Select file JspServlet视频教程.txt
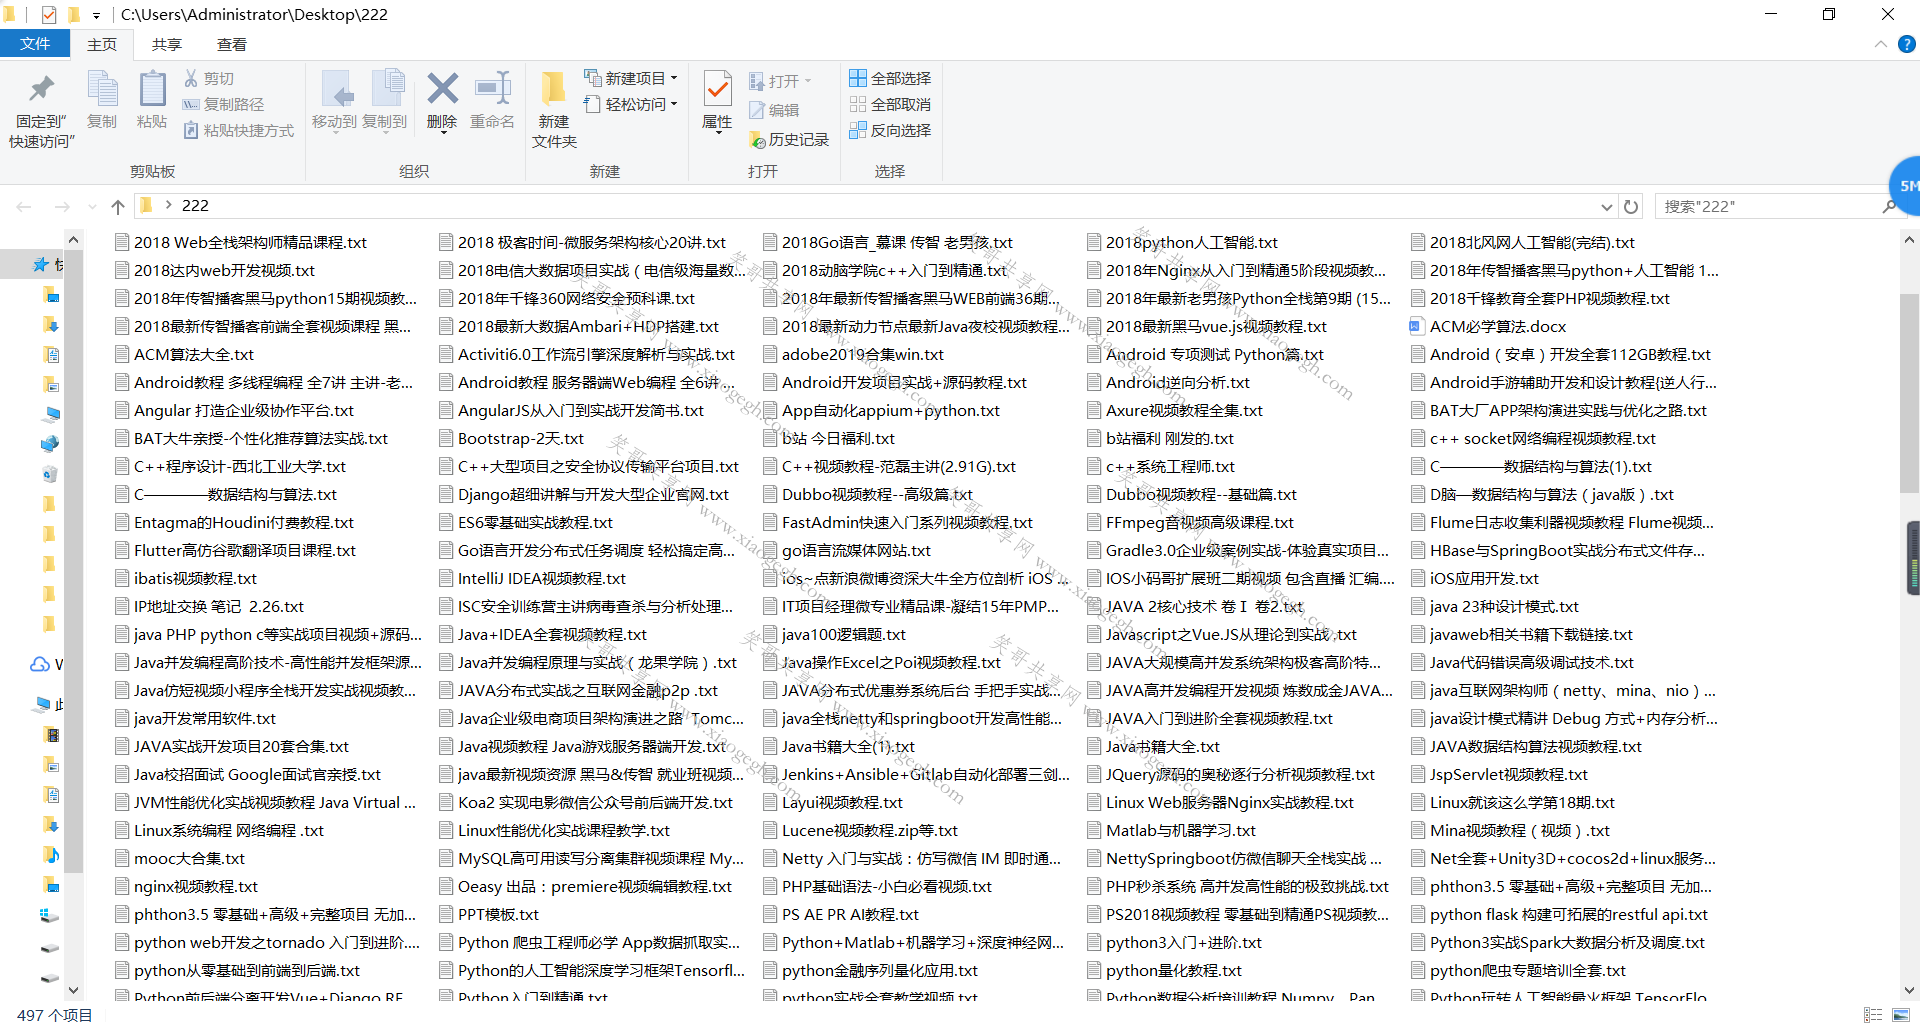1920x1030 pixels. (x=1500, y=774)
